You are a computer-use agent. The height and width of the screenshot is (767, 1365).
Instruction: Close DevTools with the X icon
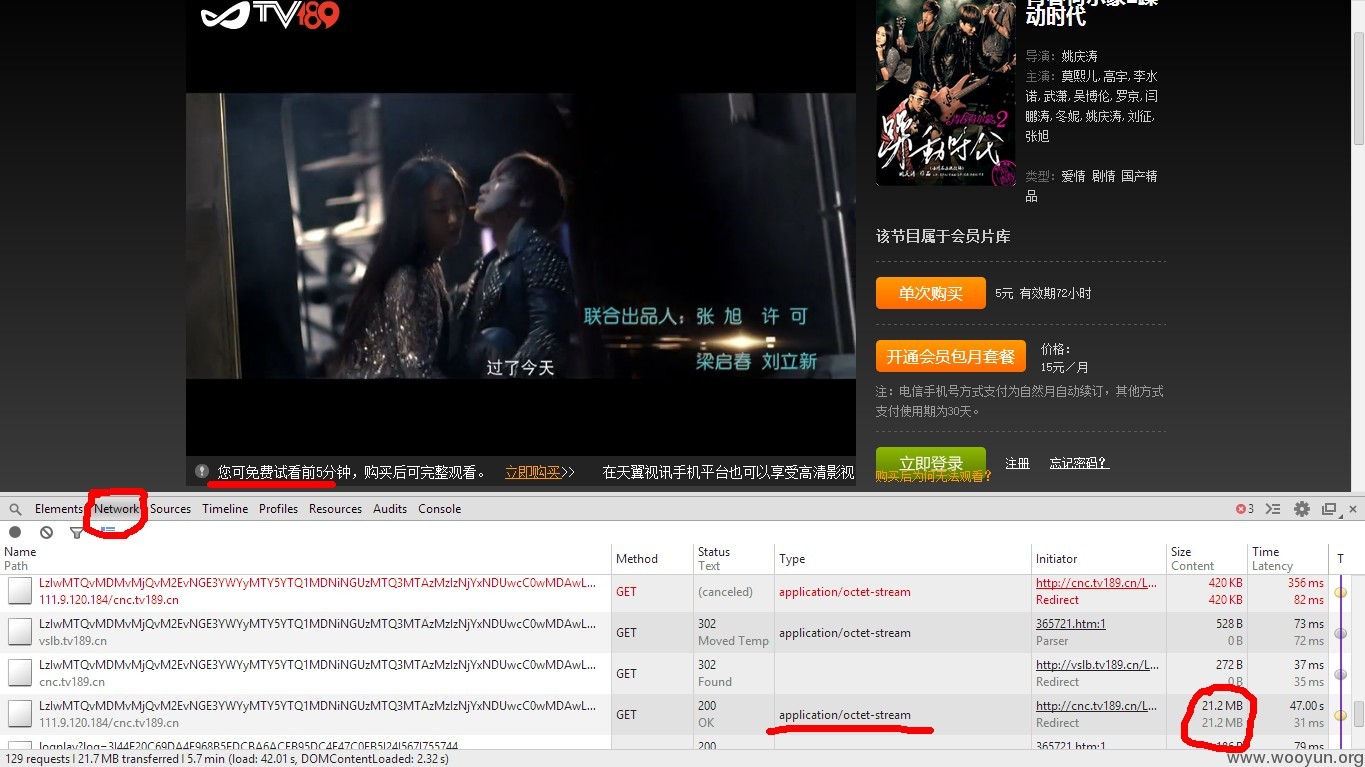click(x=1352, y=509)
